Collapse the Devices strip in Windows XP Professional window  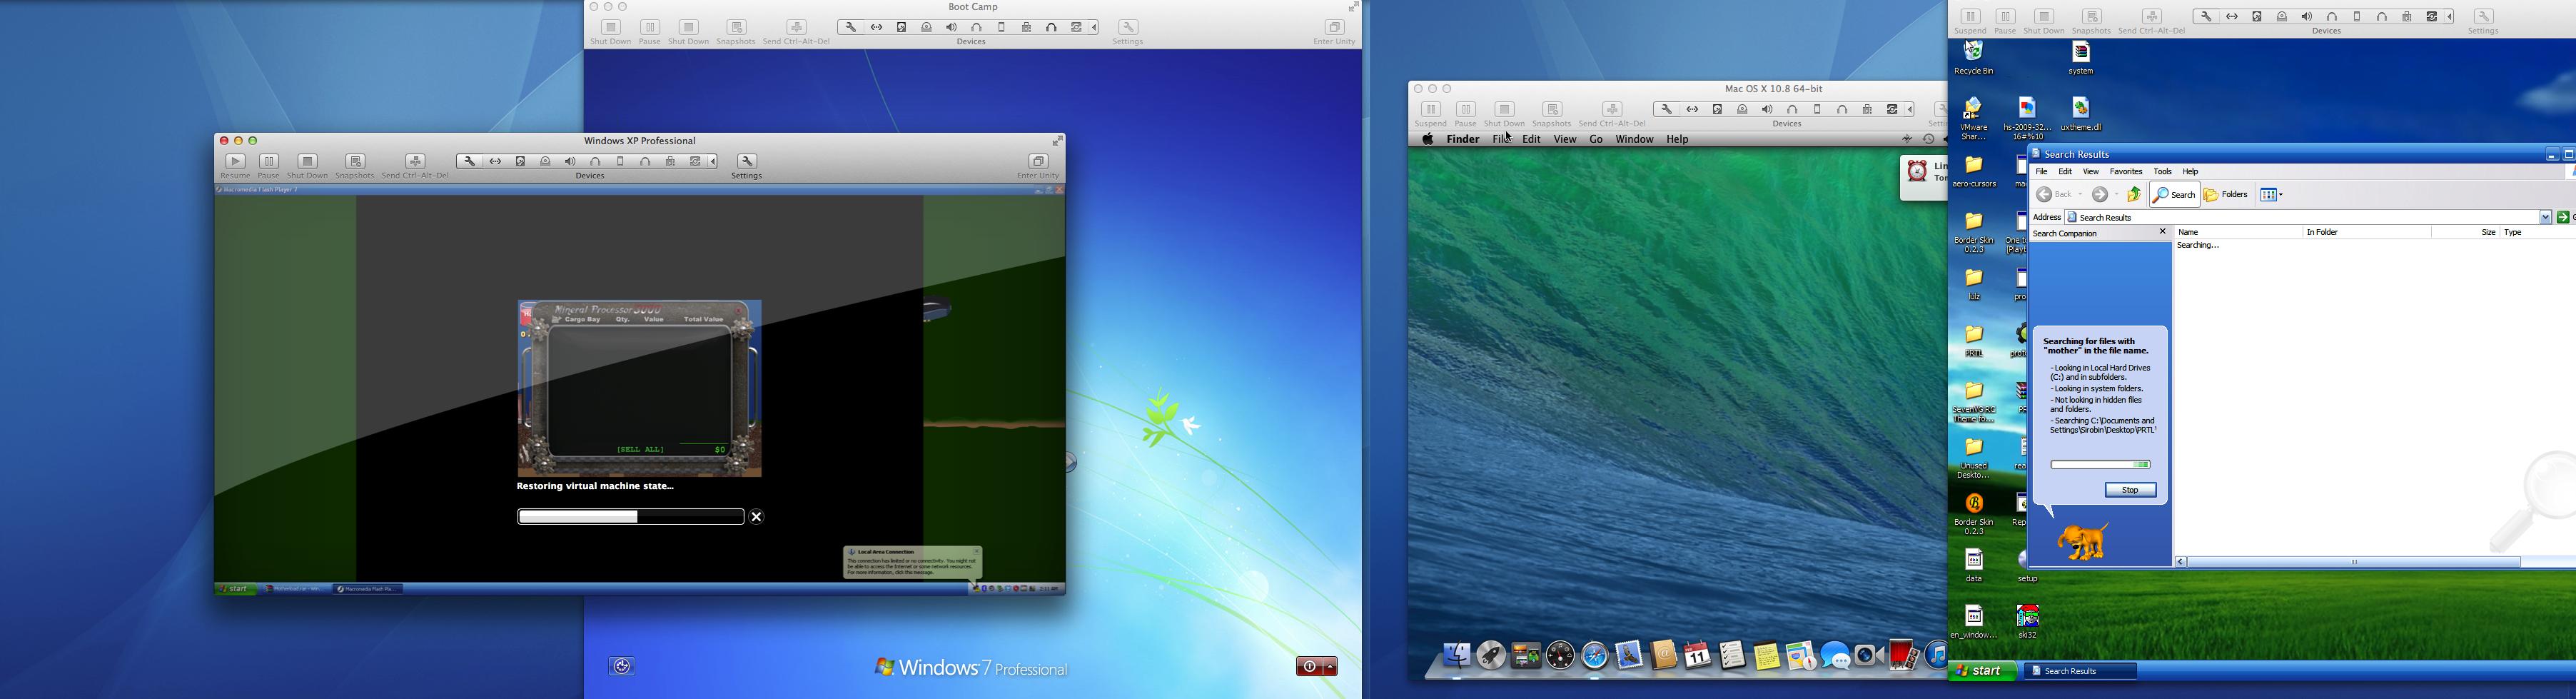click(714, 162)
